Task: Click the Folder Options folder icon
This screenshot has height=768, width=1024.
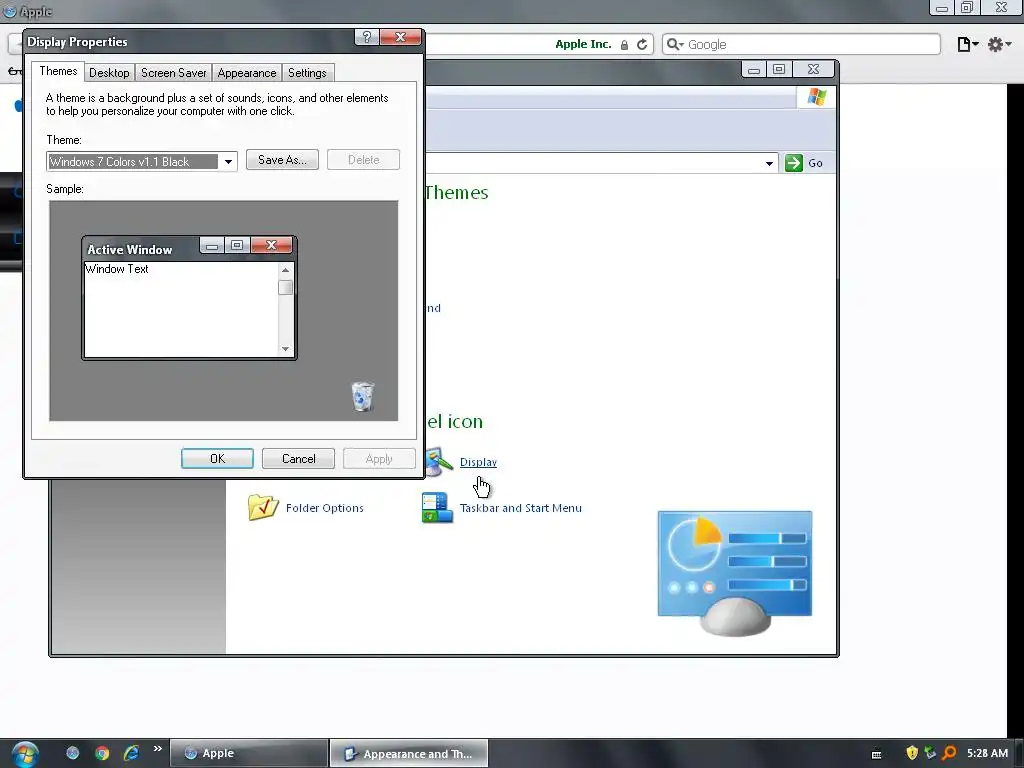Action: click(x=263, y=507)
